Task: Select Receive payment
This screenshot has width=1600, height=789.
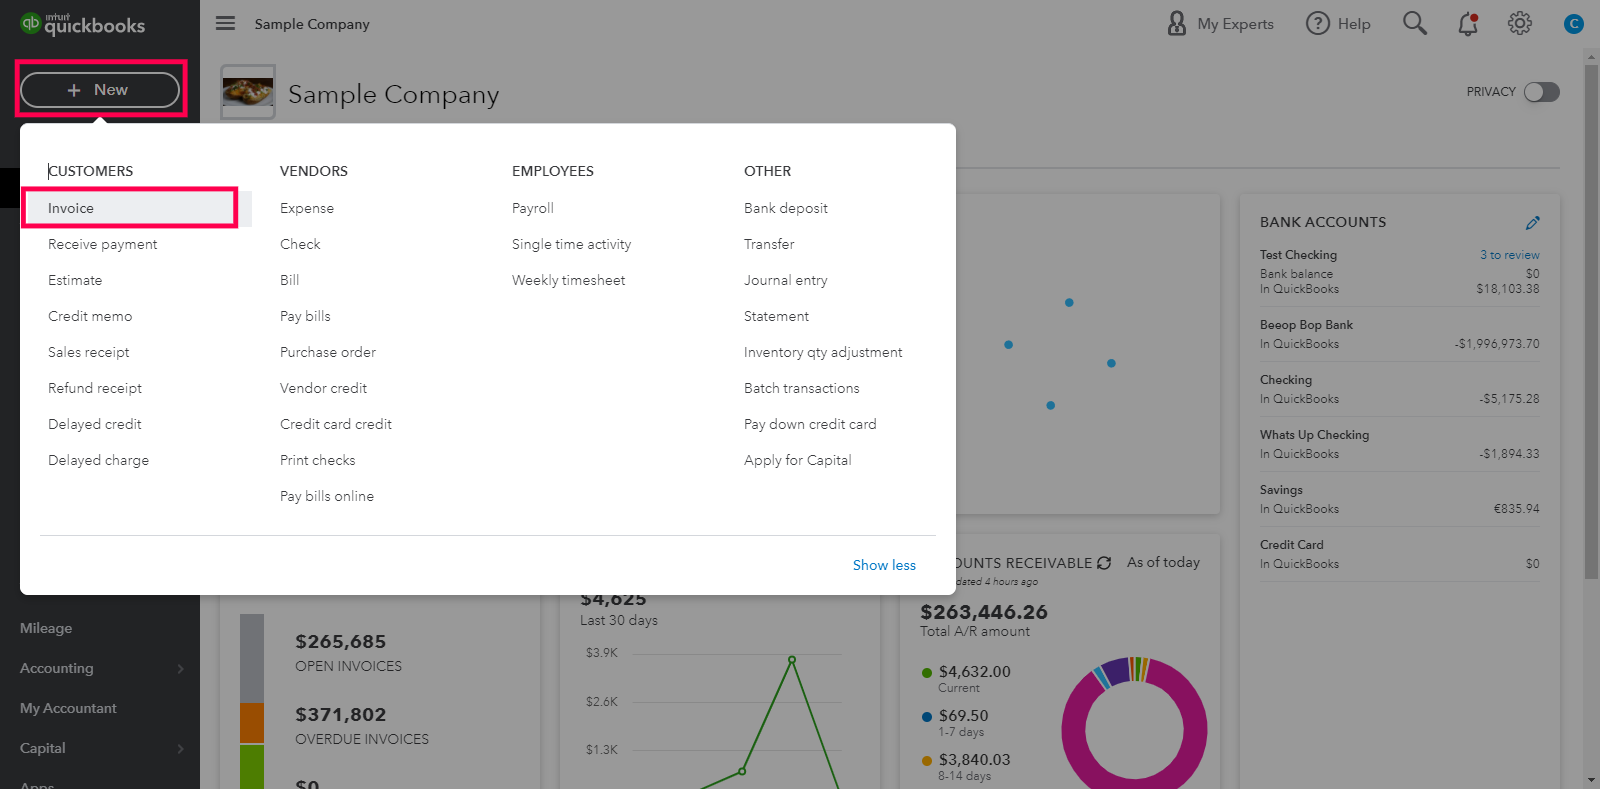Action: coord(103,244)
